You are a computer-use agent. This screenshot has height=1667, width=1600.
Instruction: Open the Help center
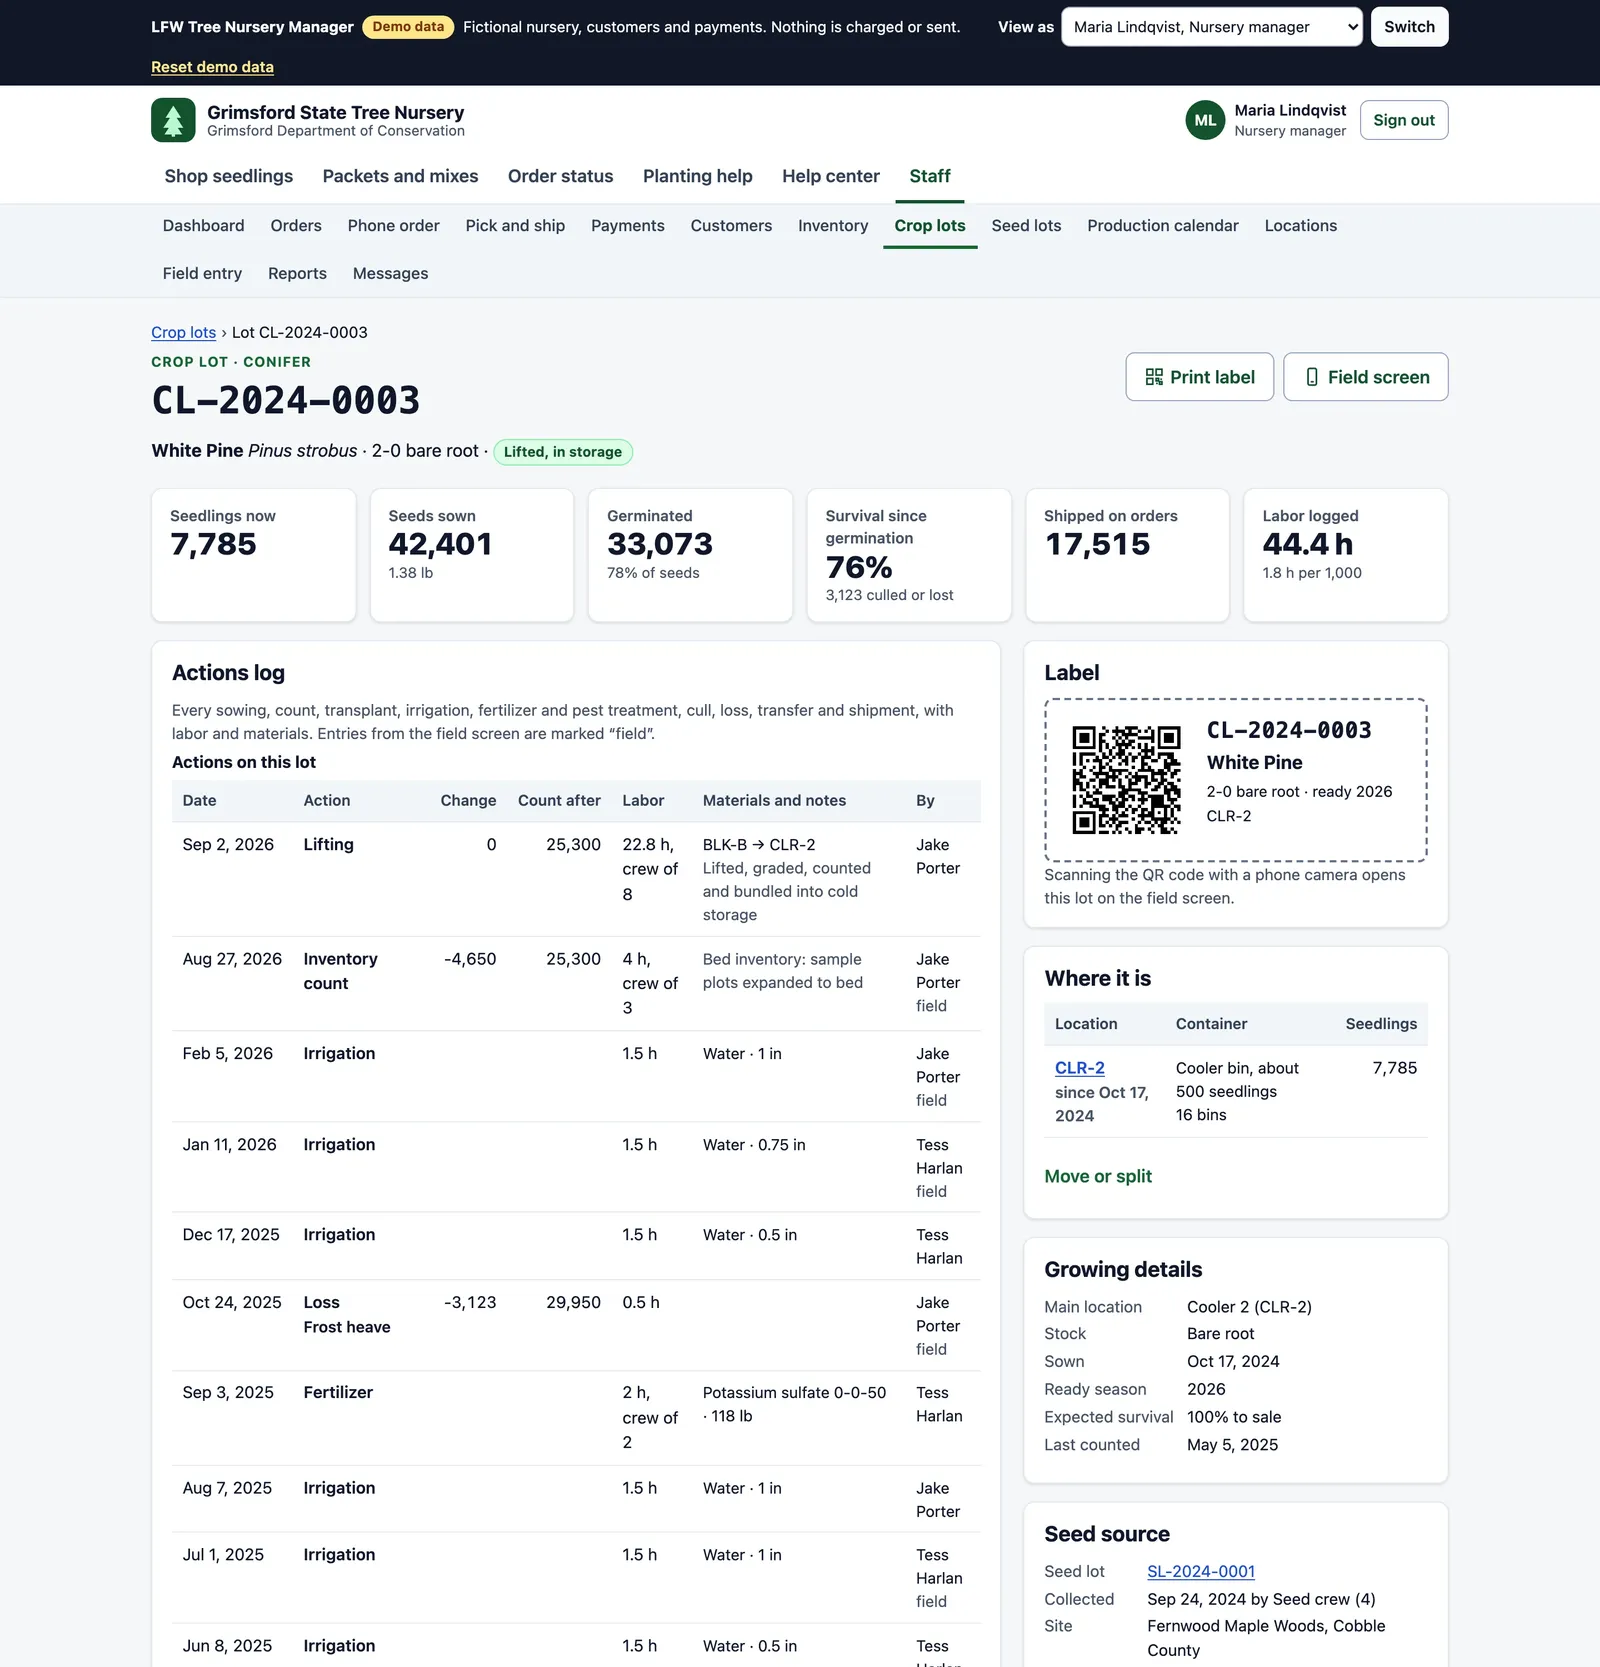click(830, 176)
